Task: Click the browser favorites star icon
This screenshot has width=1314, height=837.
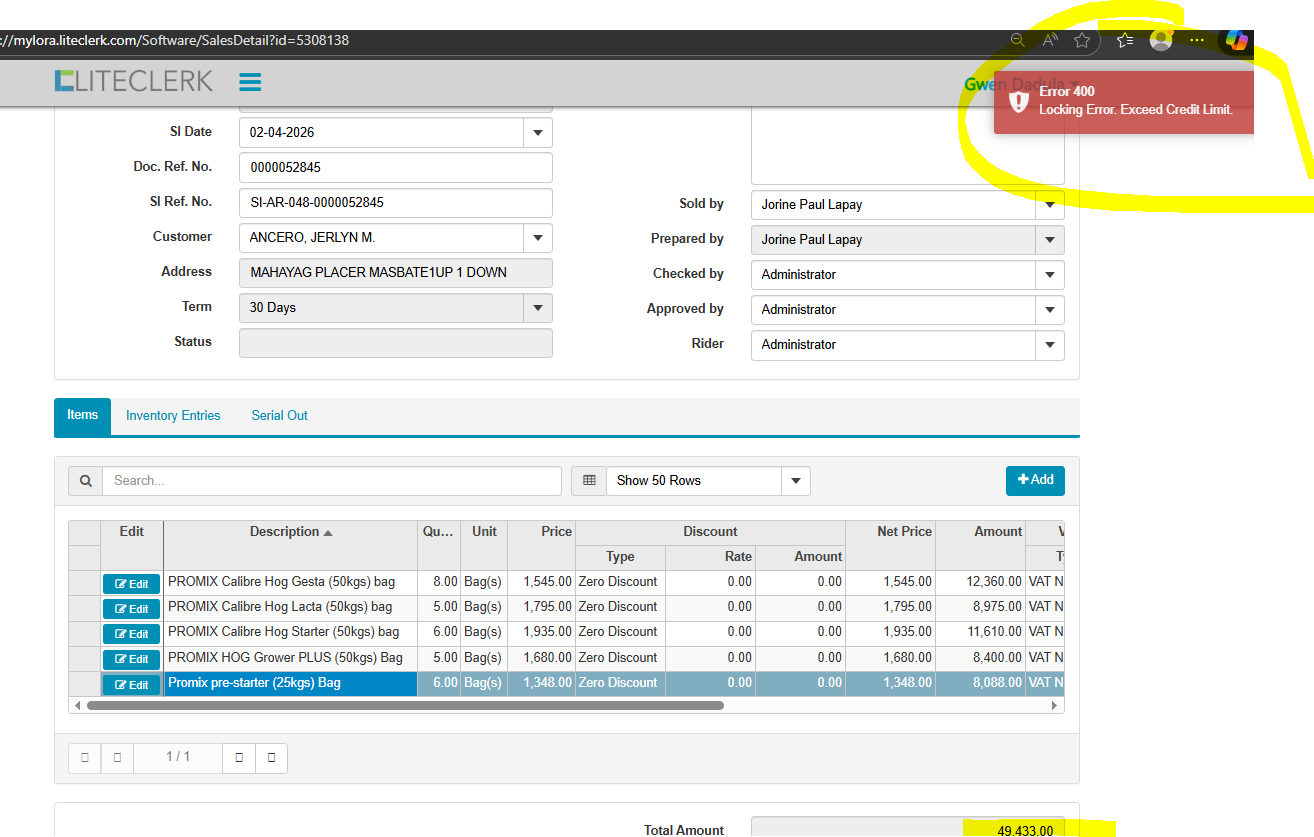Action: coord(1081,40)
